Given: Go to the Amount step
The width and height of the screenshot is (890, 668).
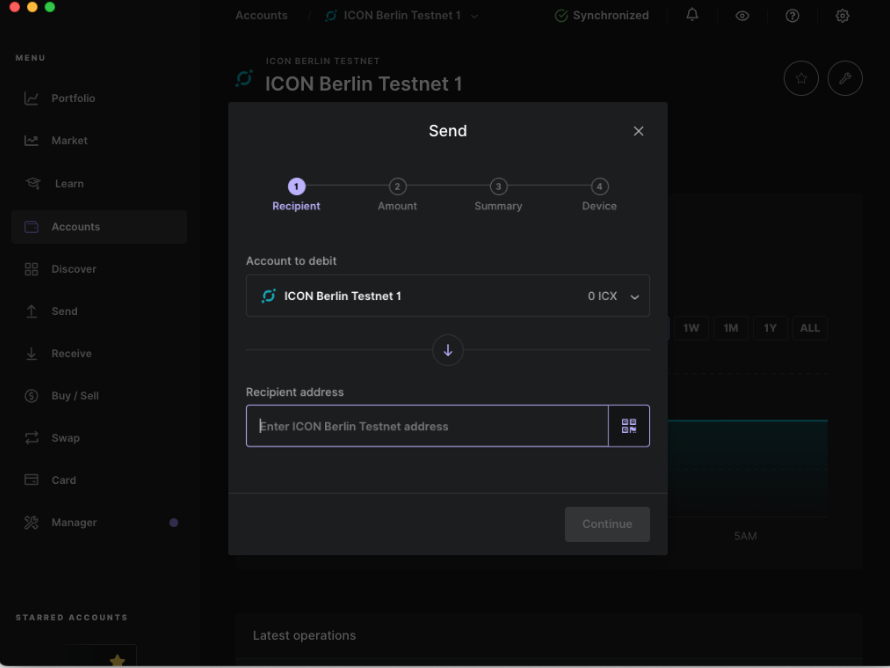Looking at the screenshot, I should coord(397,187).
